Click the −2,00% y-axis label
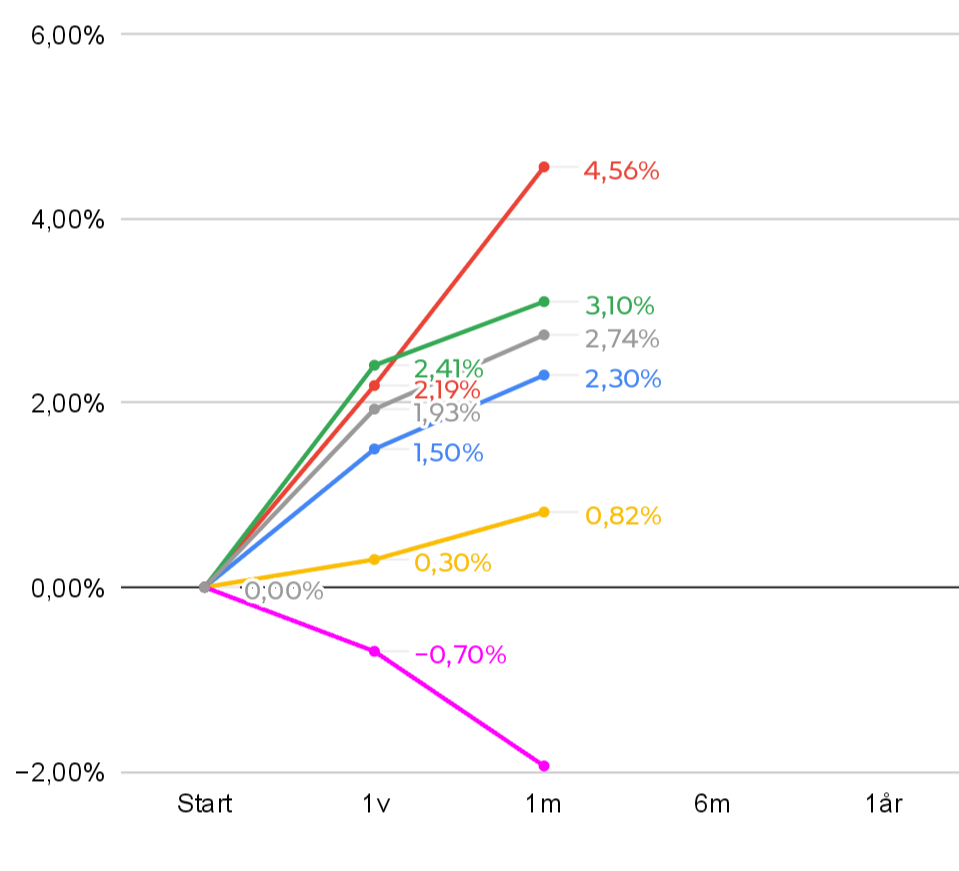The width and height of the screenshot is (959, 871). (x=62, y=773)
